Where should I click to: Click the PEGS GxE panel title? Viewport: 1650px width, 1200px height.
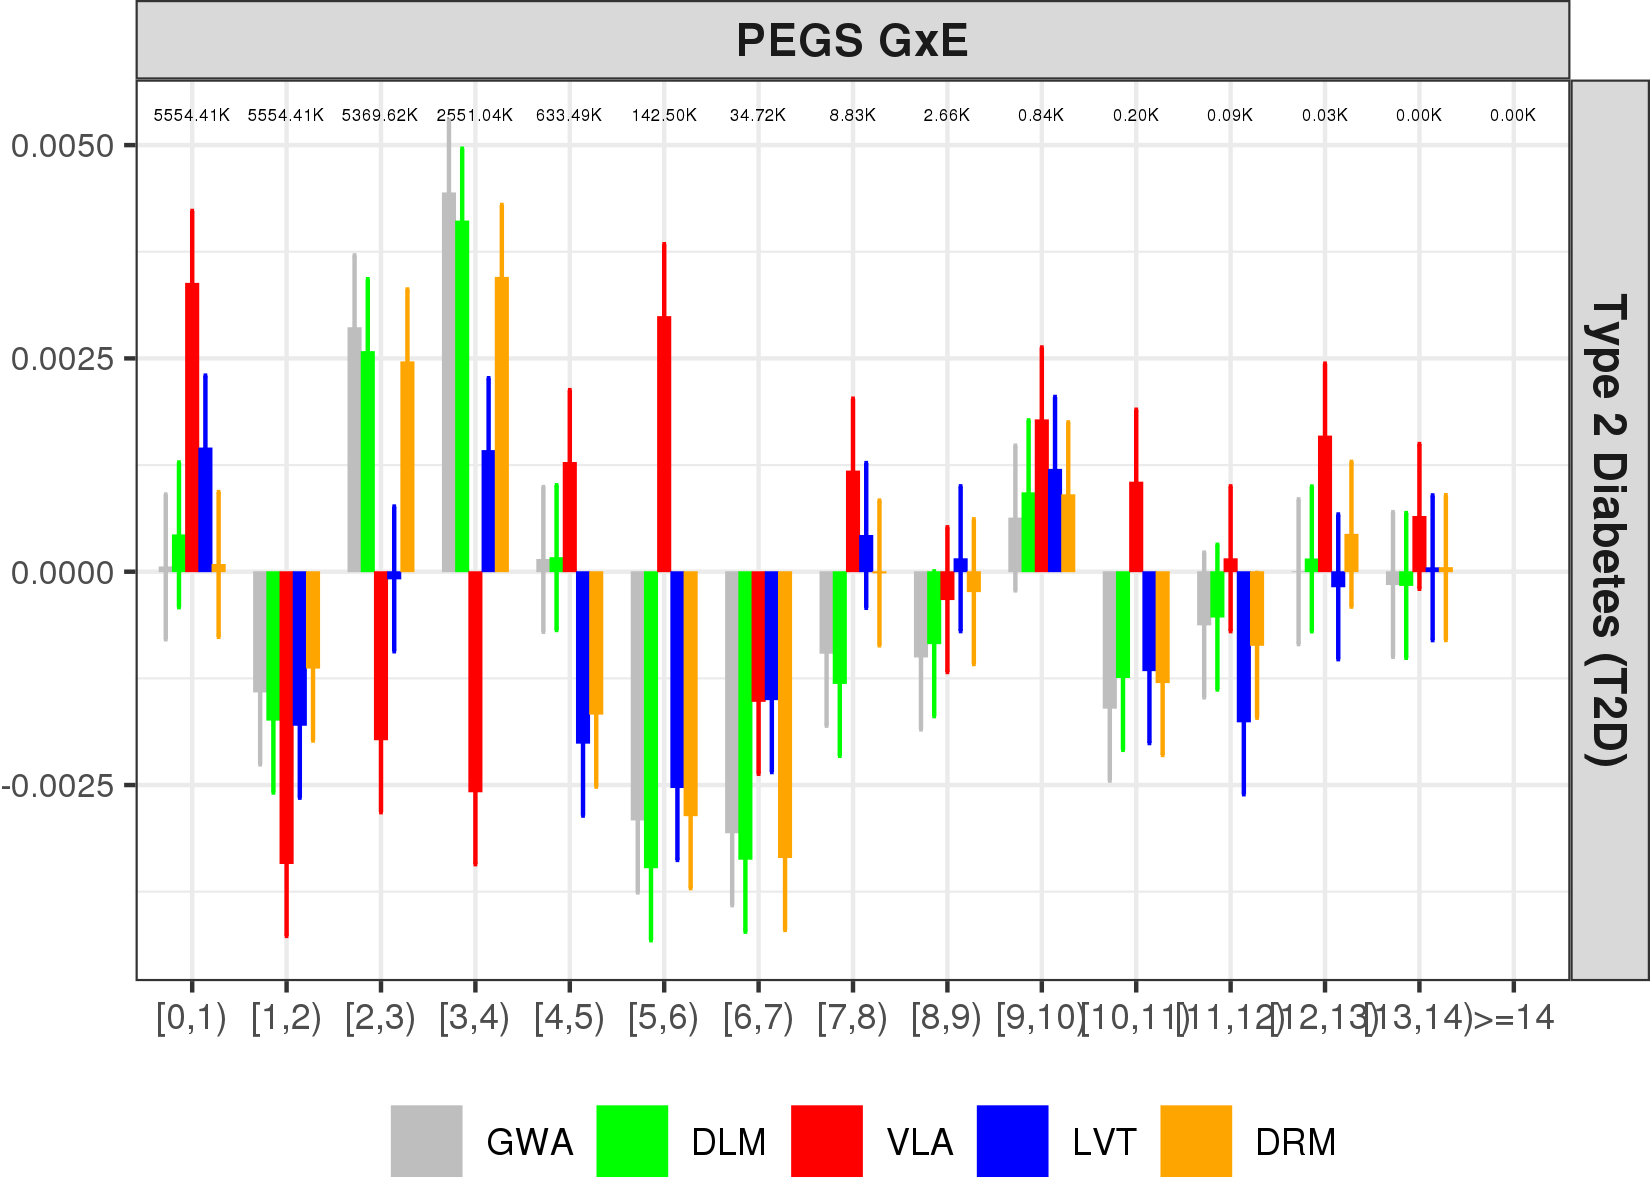click(852, 41)
